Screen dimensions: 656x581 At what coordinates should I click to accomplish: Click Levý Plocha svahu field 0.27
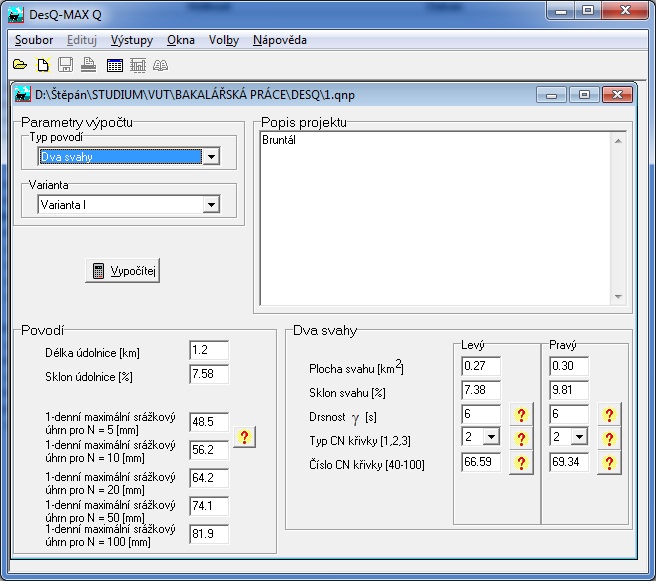[481, 366]
